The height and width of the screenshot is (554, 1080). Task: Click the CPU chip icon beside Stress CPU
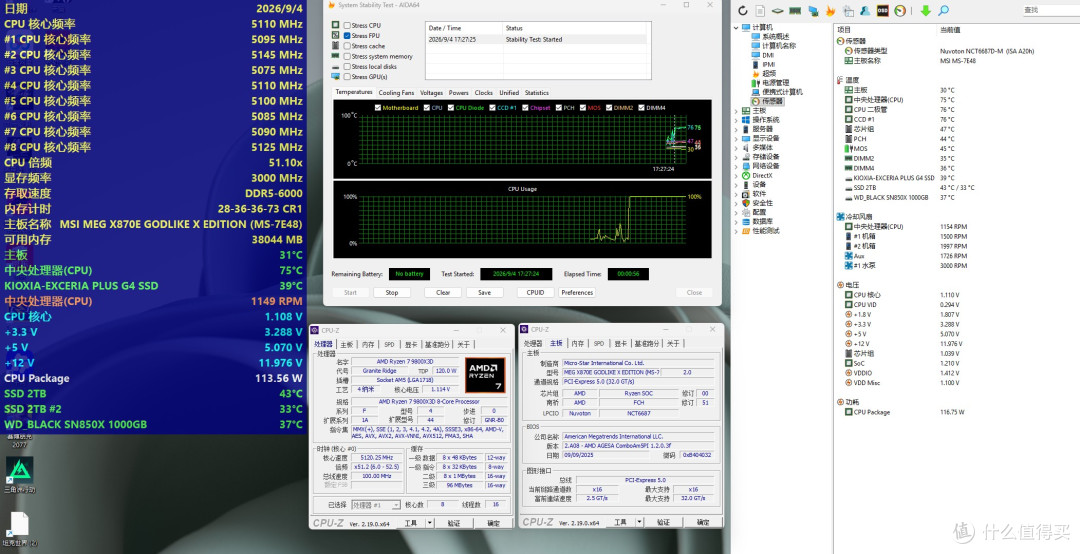(x=335, y=25)
